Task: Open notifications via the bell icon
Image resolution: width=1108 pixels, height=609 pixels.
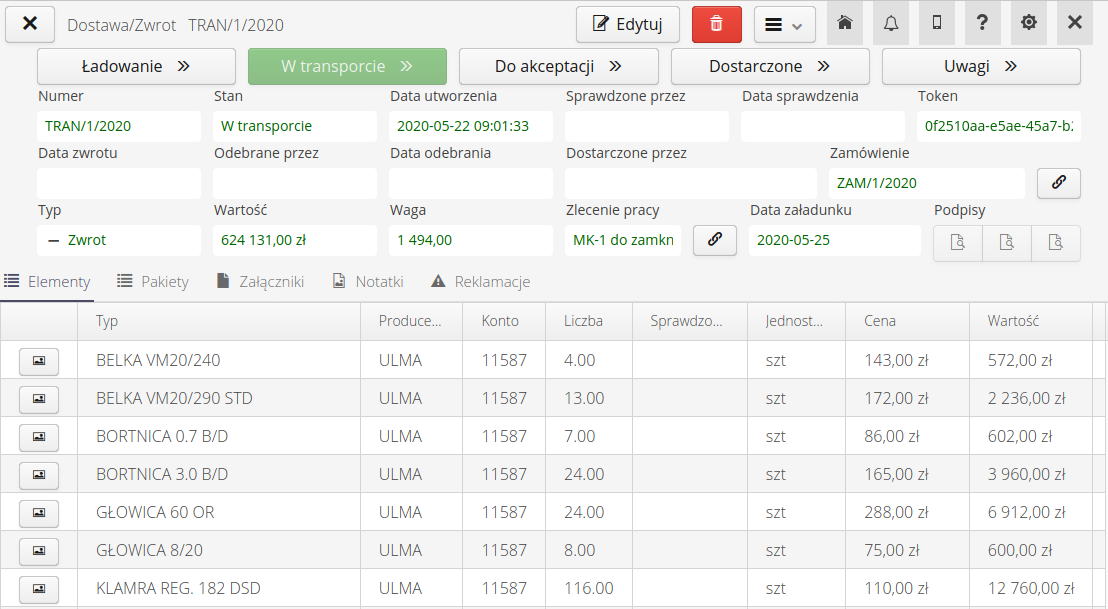Action: point(891,23)
